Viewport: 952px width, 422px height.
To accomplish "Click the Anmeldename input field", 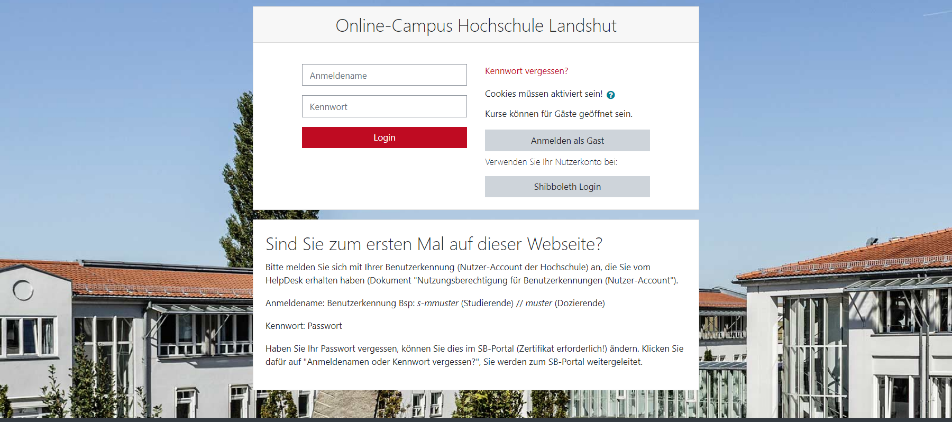I will [x=384, y=75].
